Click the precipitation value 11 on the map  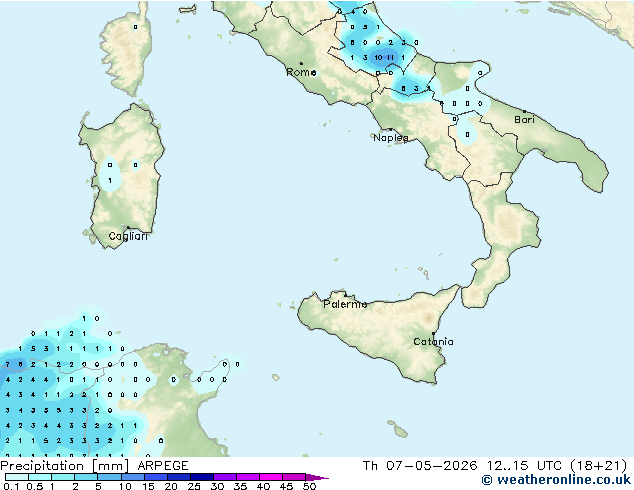390,57
